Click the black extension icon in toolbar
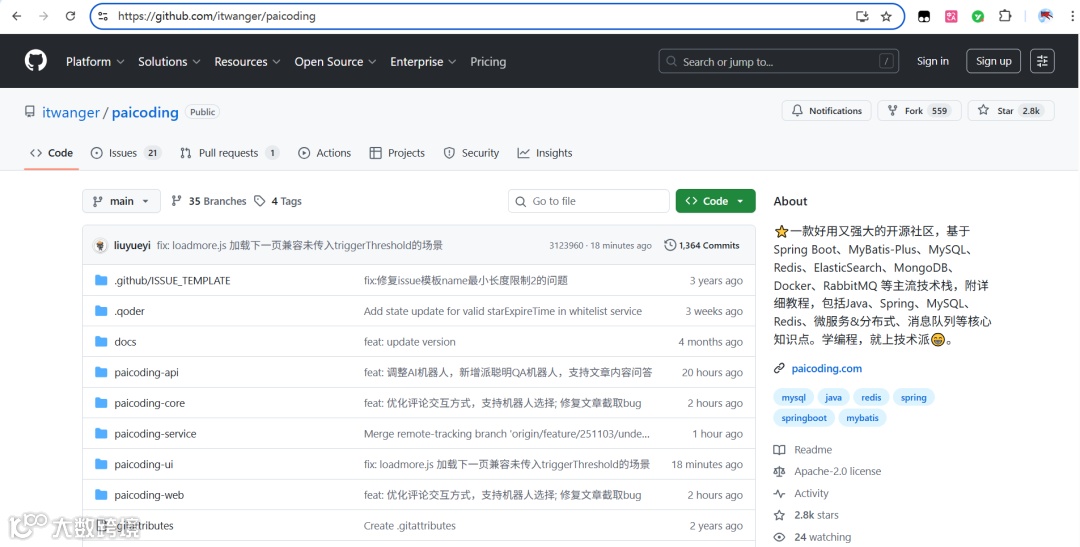 pyautogui.click(x=924, y=16)
